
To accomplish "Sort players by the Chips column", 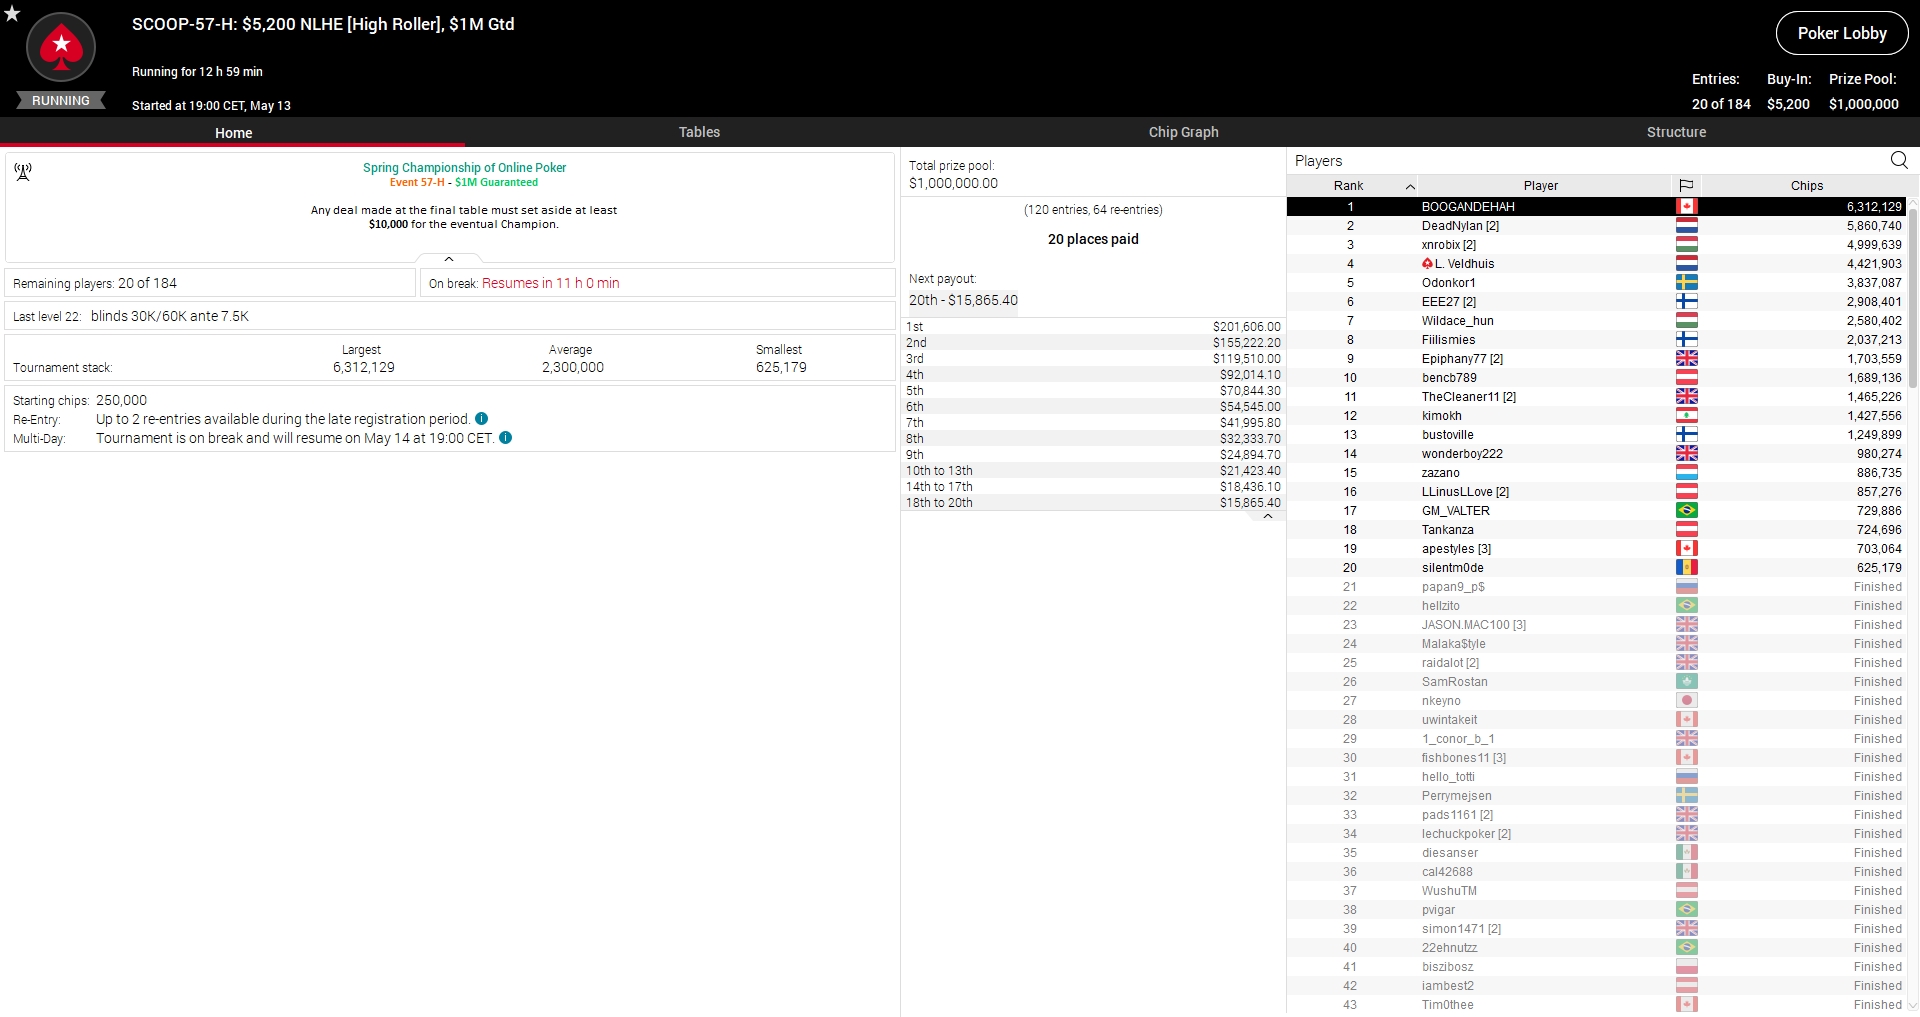I will [1806, 186].
